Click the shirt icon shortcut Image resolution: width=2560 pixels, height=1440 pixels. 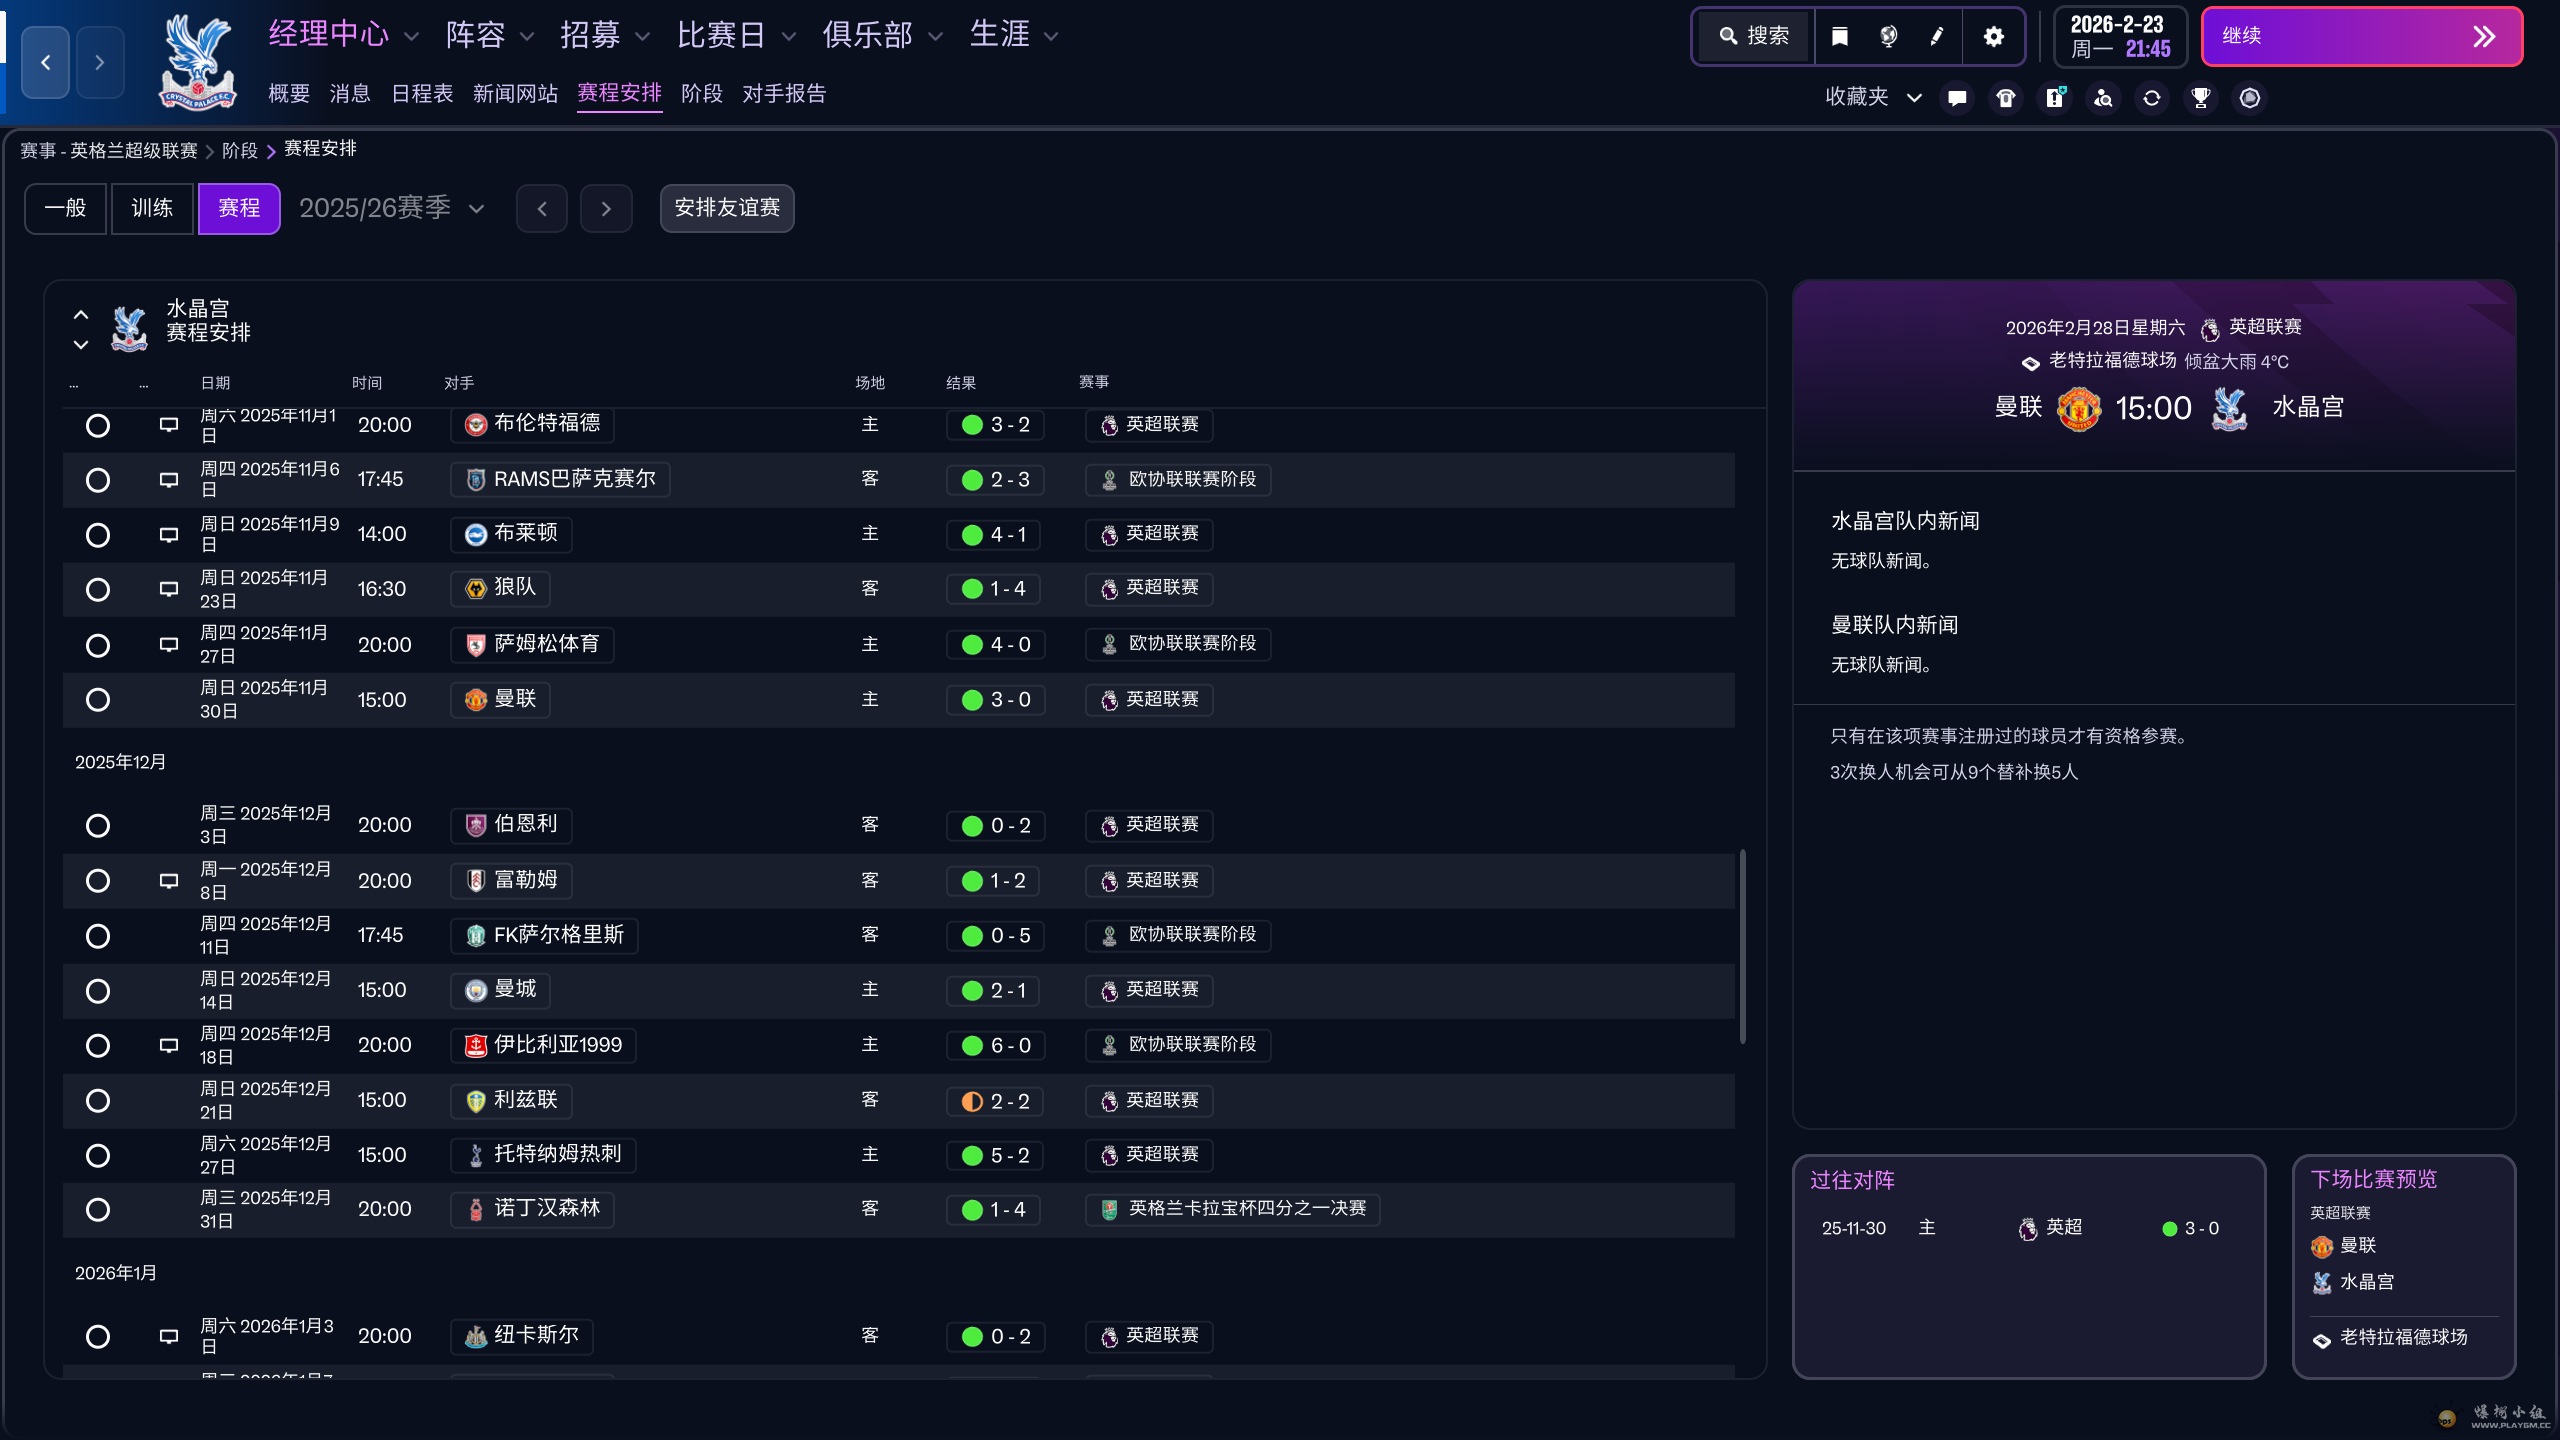[2006, 97]
